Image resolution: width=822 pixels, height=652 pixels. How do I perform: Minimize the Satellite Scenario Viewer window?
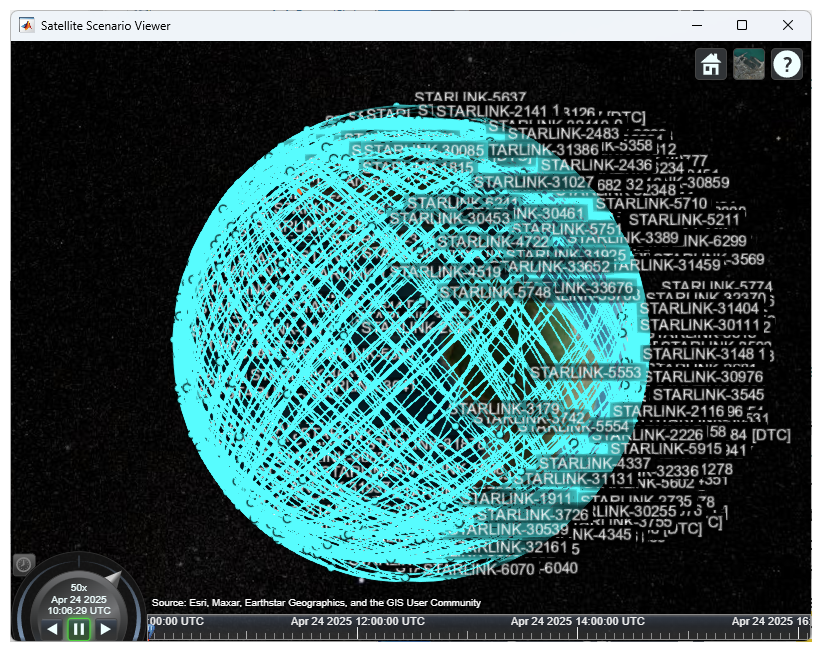click(x=697, y=25)
